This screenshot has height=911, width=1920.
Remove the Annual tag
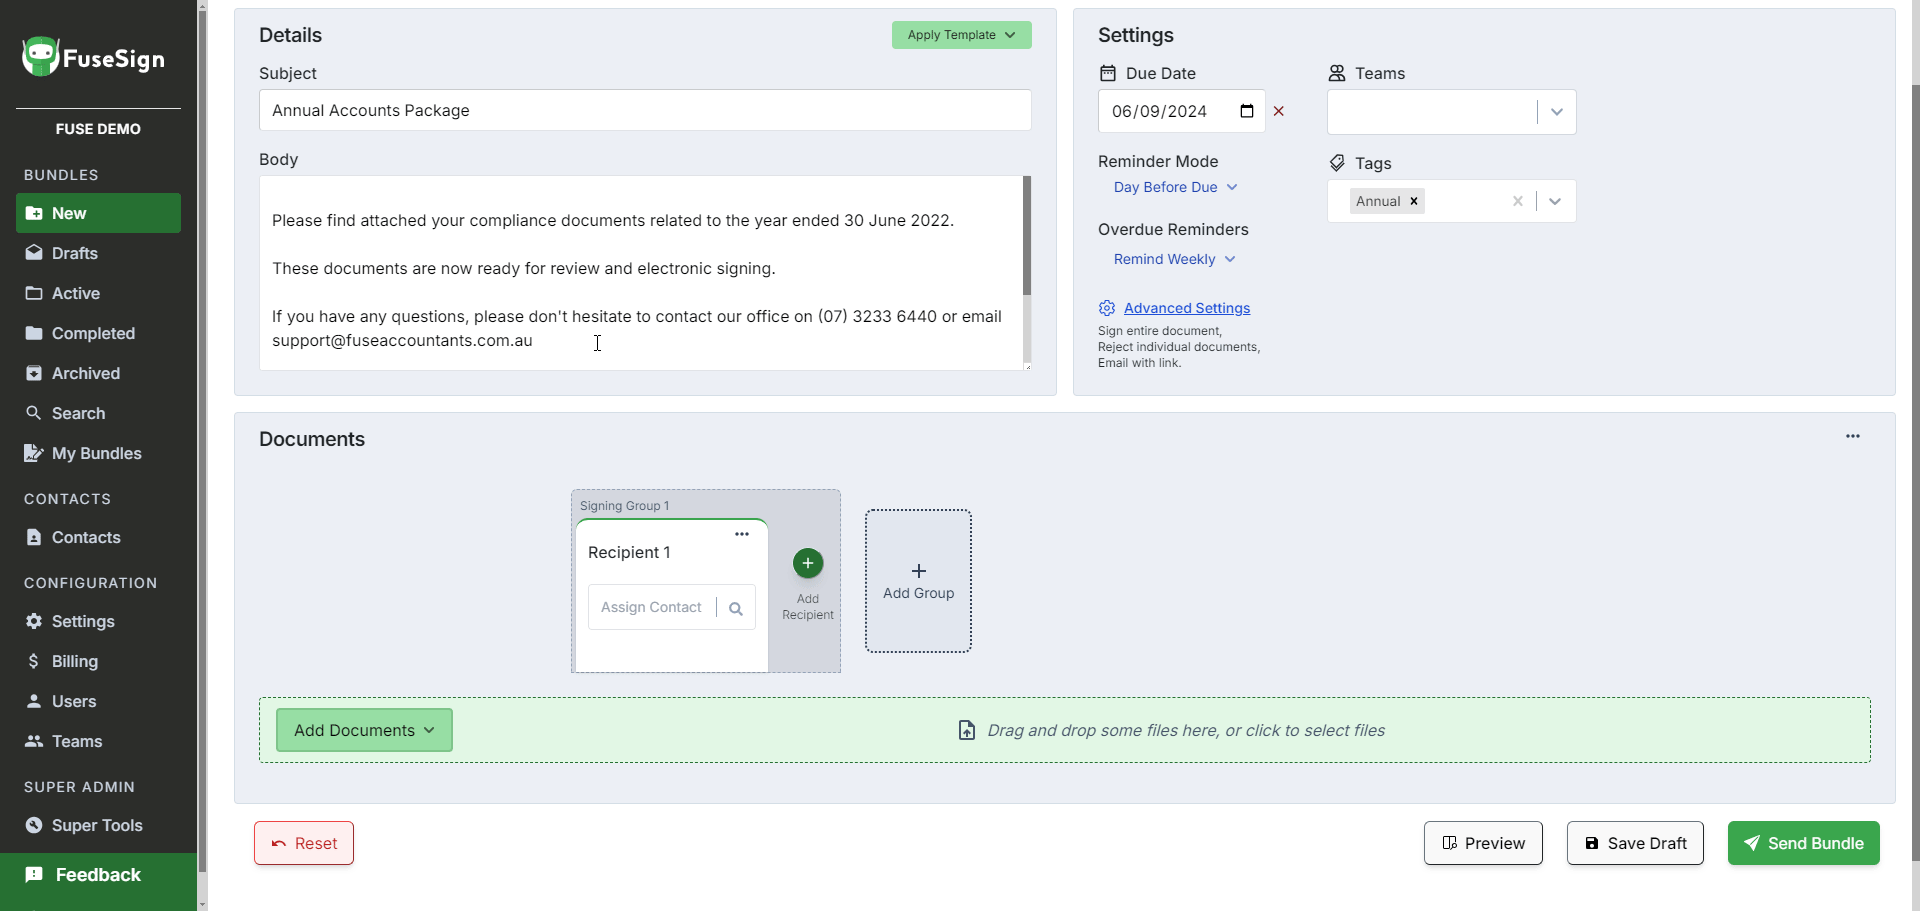pyautogui.click(x=1414, y=201)
